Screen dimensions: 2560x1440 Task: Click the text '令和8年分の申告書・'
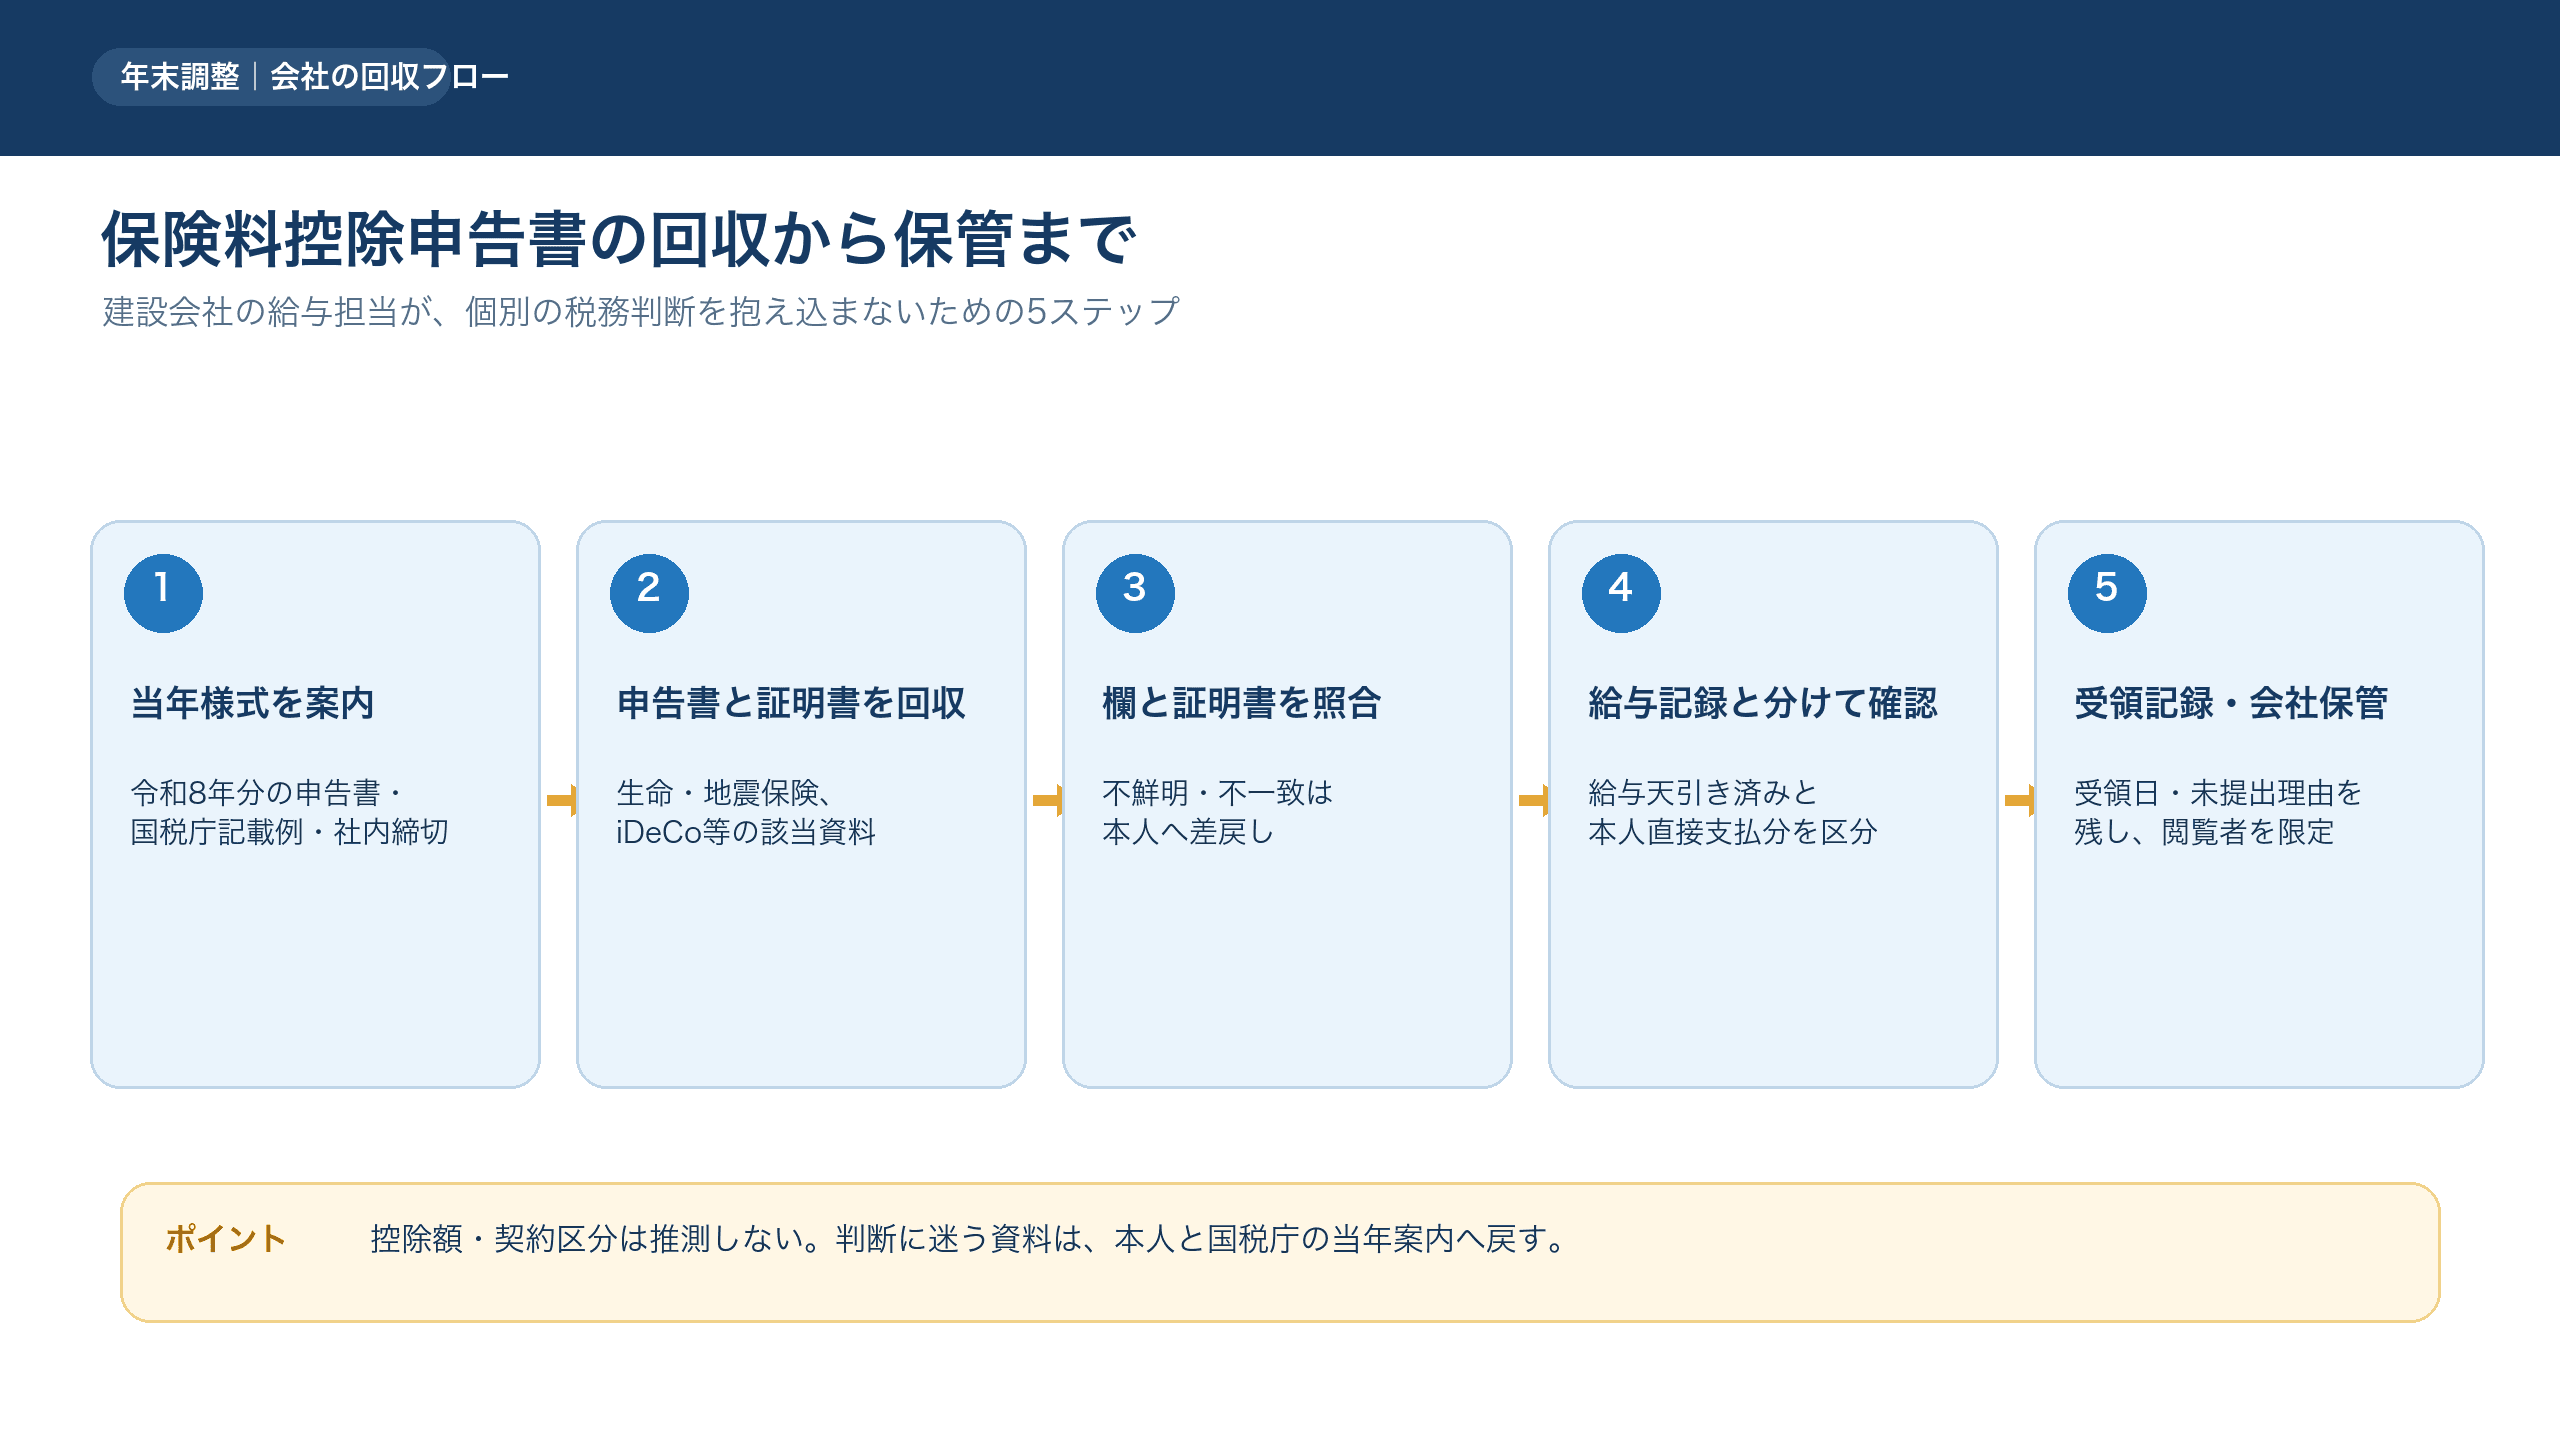coord(267,793)
